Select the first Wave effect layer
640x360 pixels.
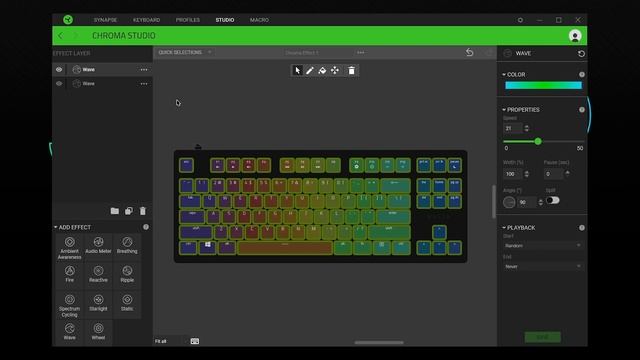102,70
